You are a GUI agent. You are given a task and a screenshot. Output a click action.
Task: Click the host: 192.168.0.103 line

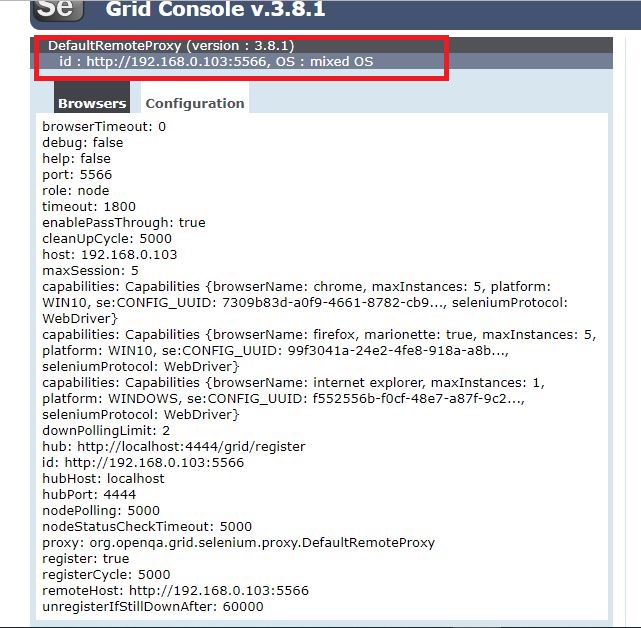click(x=110, y=254)
